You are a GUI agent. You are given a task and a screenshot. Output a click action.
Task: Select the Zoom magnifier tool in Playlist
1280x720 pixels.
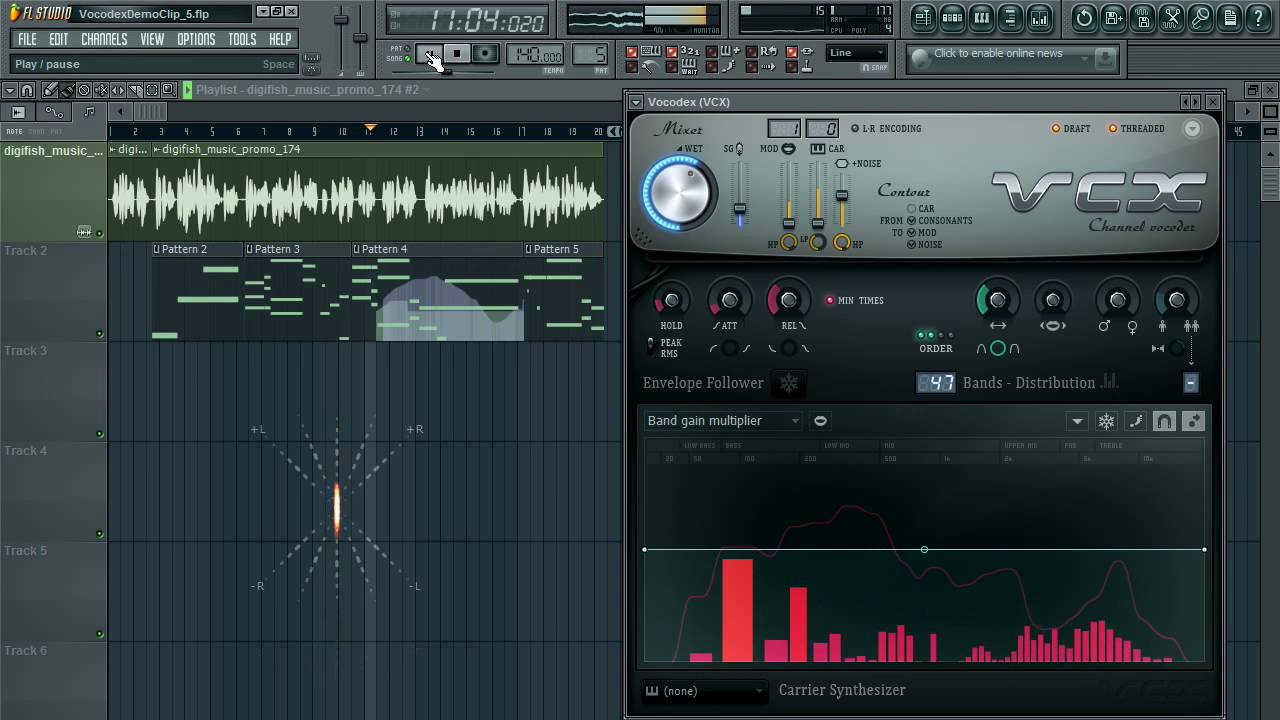click(x=168, y=90)
